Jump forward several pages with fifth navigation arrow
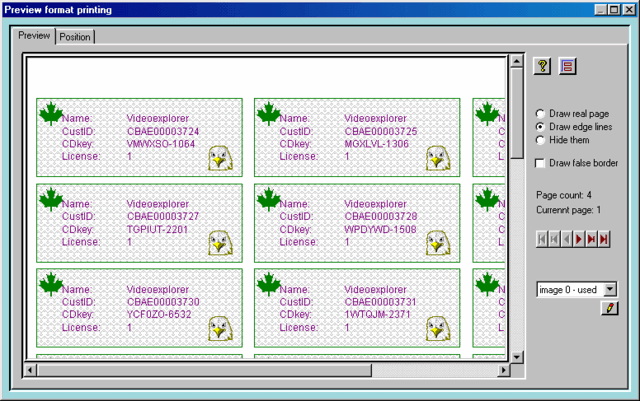This screenshot has width=640, height=401. (x=591, y=239)
